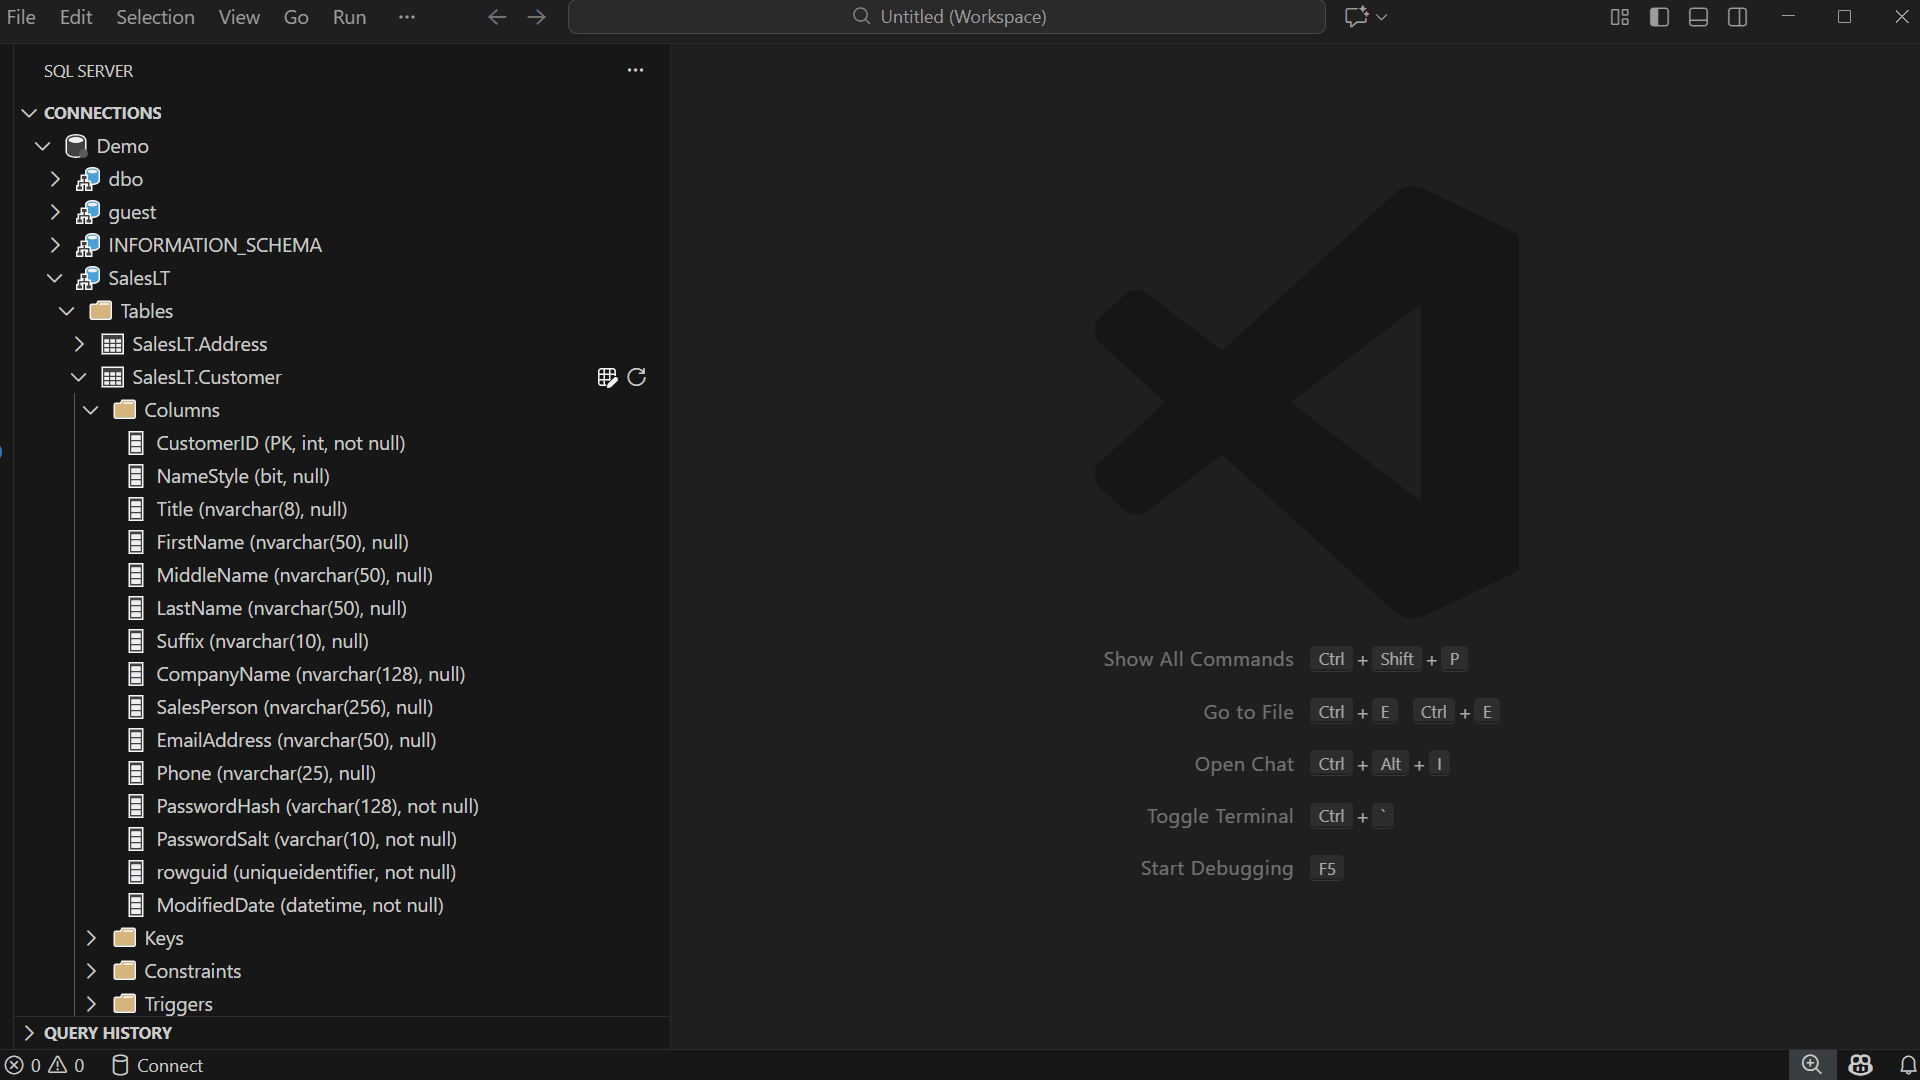This screenshot has width=1920, height=1080.
Task: Click the Untitled (Workspace) search box
Action: (946, 17)
